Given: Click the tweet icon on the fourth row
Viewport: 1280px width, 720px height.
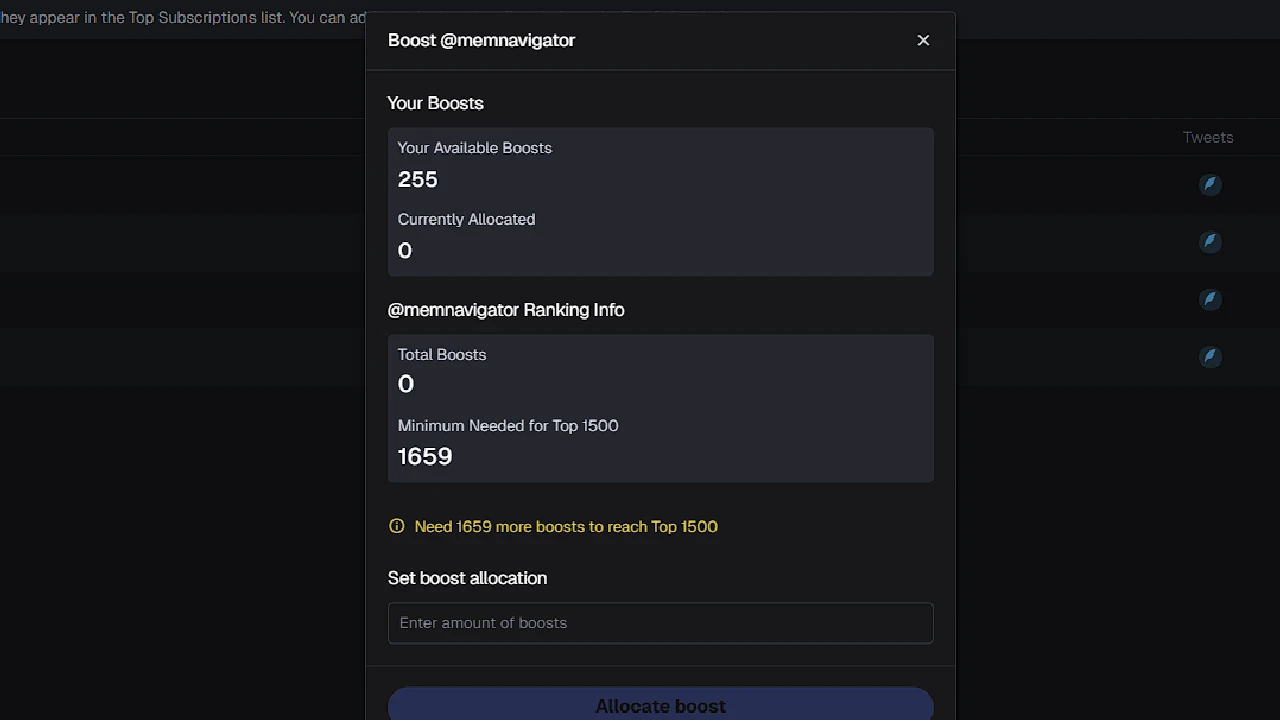Looking at the screenshot, I should [1210, 356].
